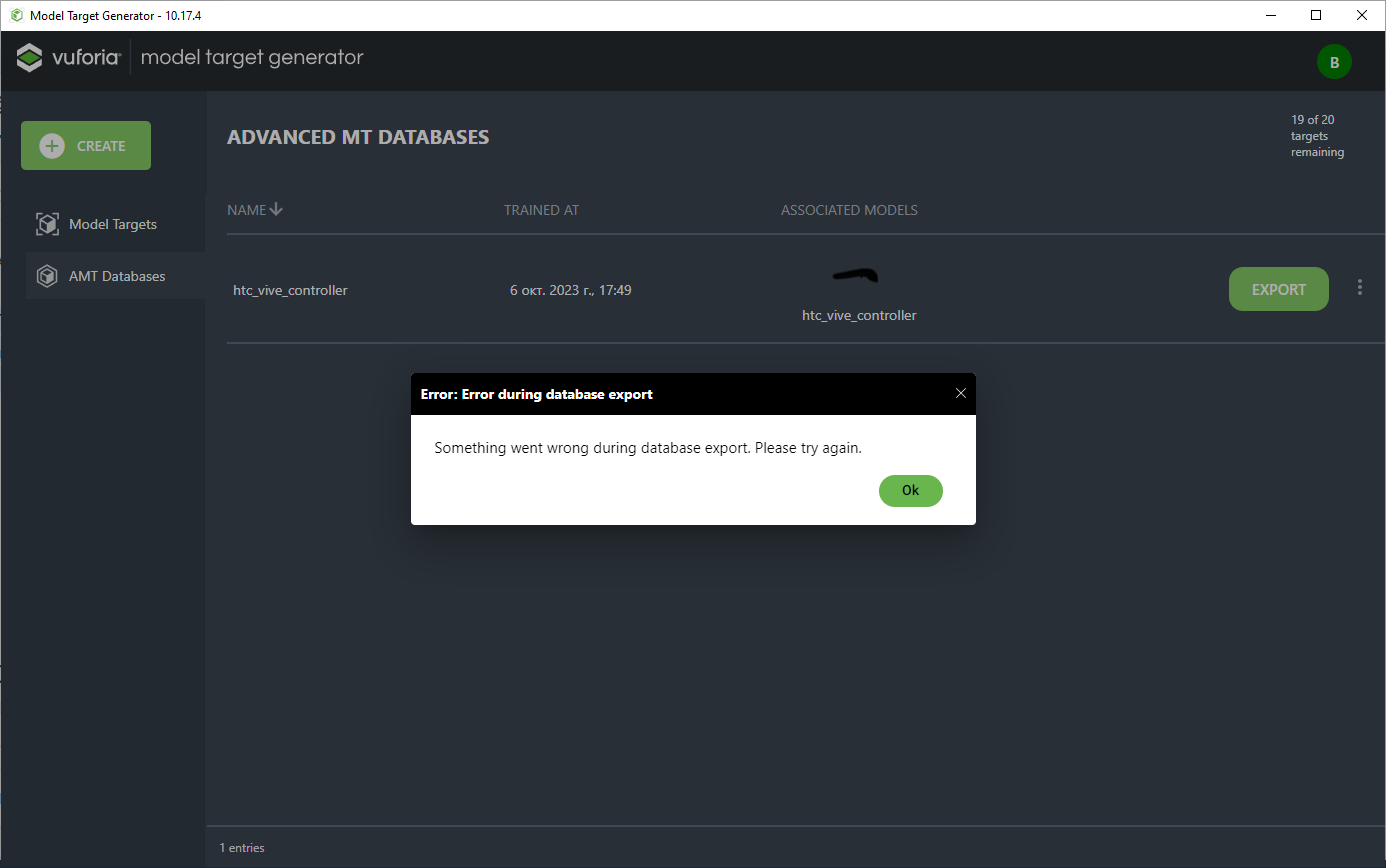Open the kebab menu for htc_vive_controller

coord(1360,287)
